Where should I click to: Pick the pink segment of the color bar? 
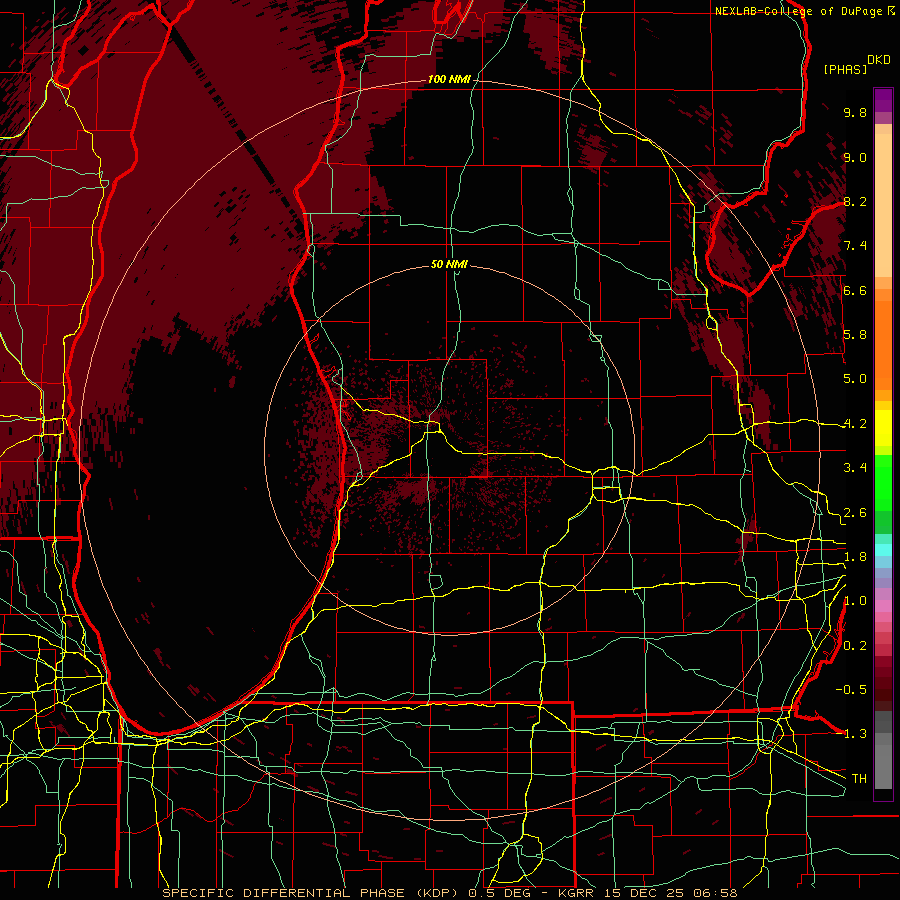point(883,606)
